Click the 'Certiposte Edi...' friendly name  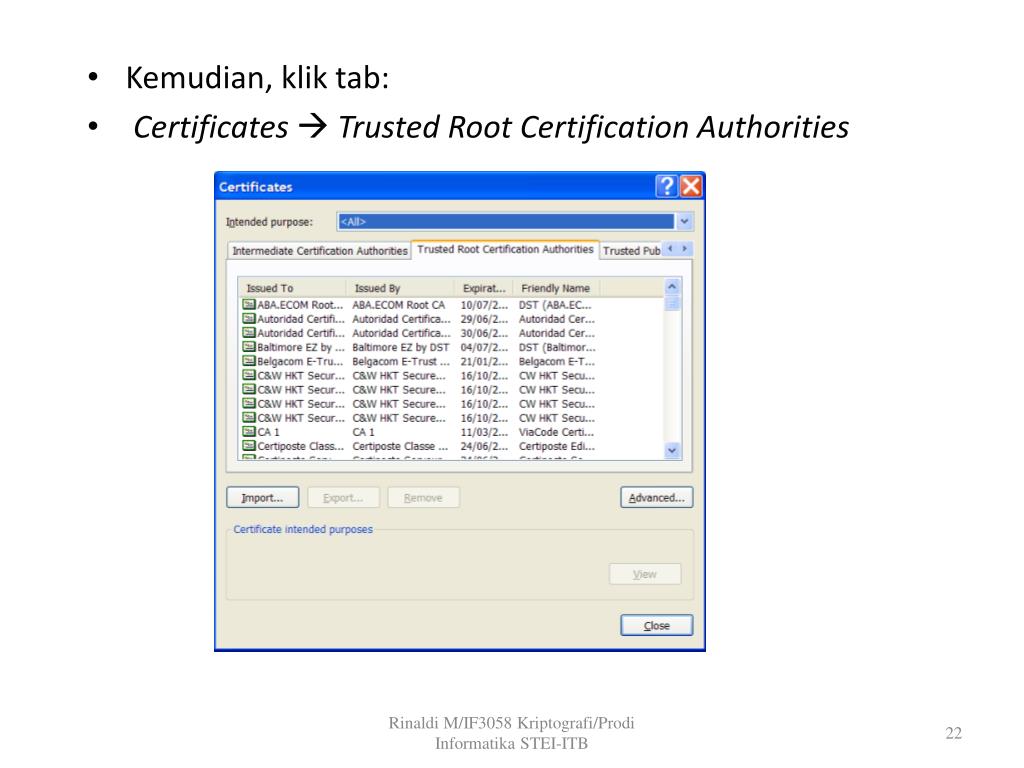[x=557, y=447]
